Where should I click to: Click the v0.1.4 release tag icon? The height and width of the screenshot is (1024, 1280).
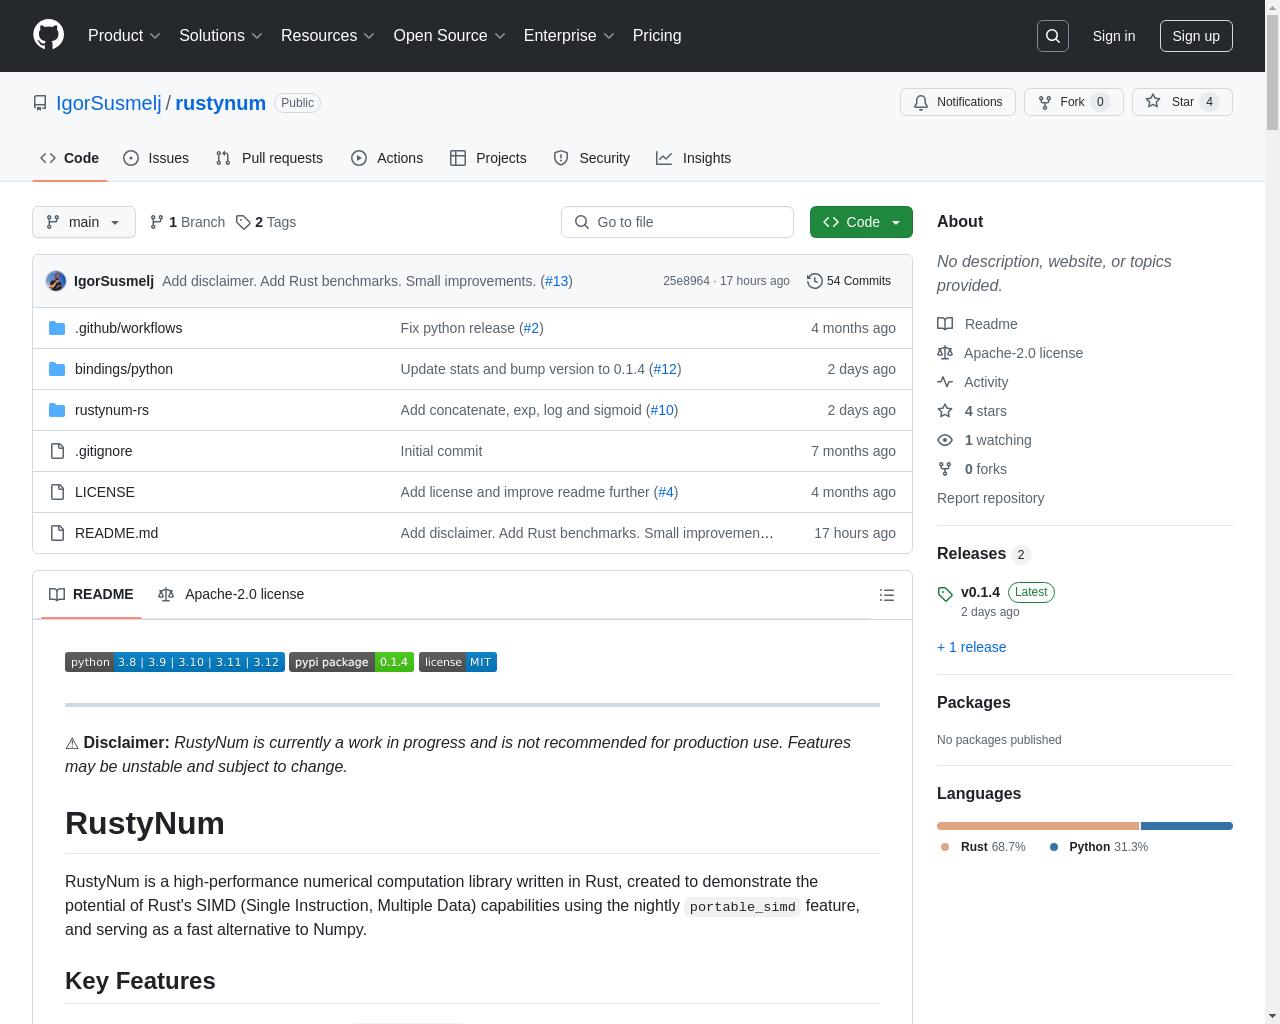945,594
